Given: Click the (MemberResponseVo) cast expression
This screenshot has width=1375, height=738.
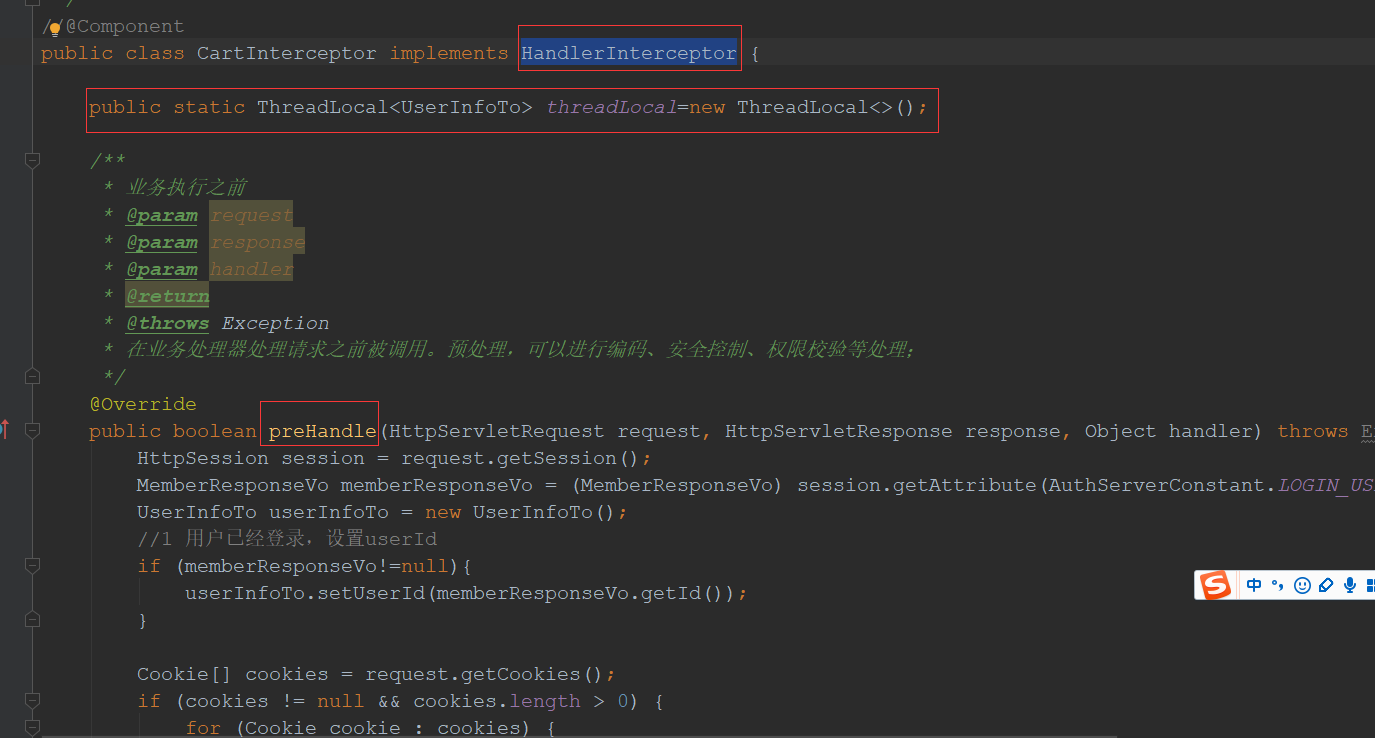Looking at the screenshot, I should [x=678, y=485].
